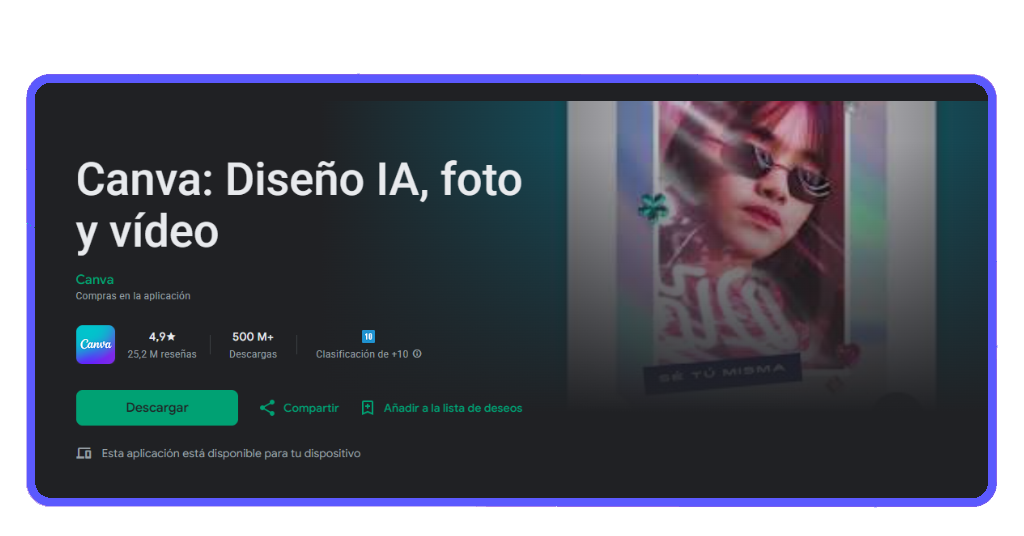1024x536 pixels.
Task: Click the blue +10 rating badge
Action: coord(368,336)
